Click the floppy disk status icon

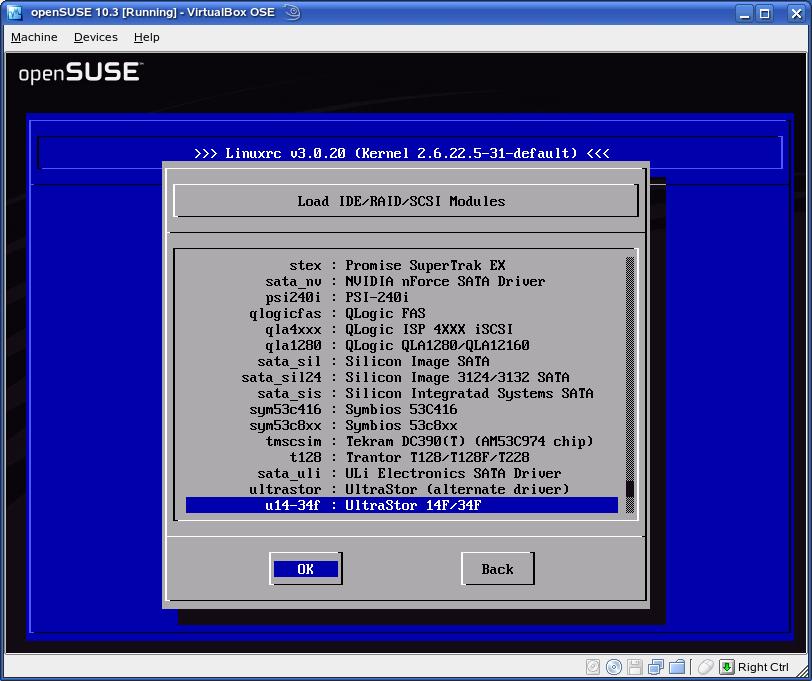click(x=634, y=666)
